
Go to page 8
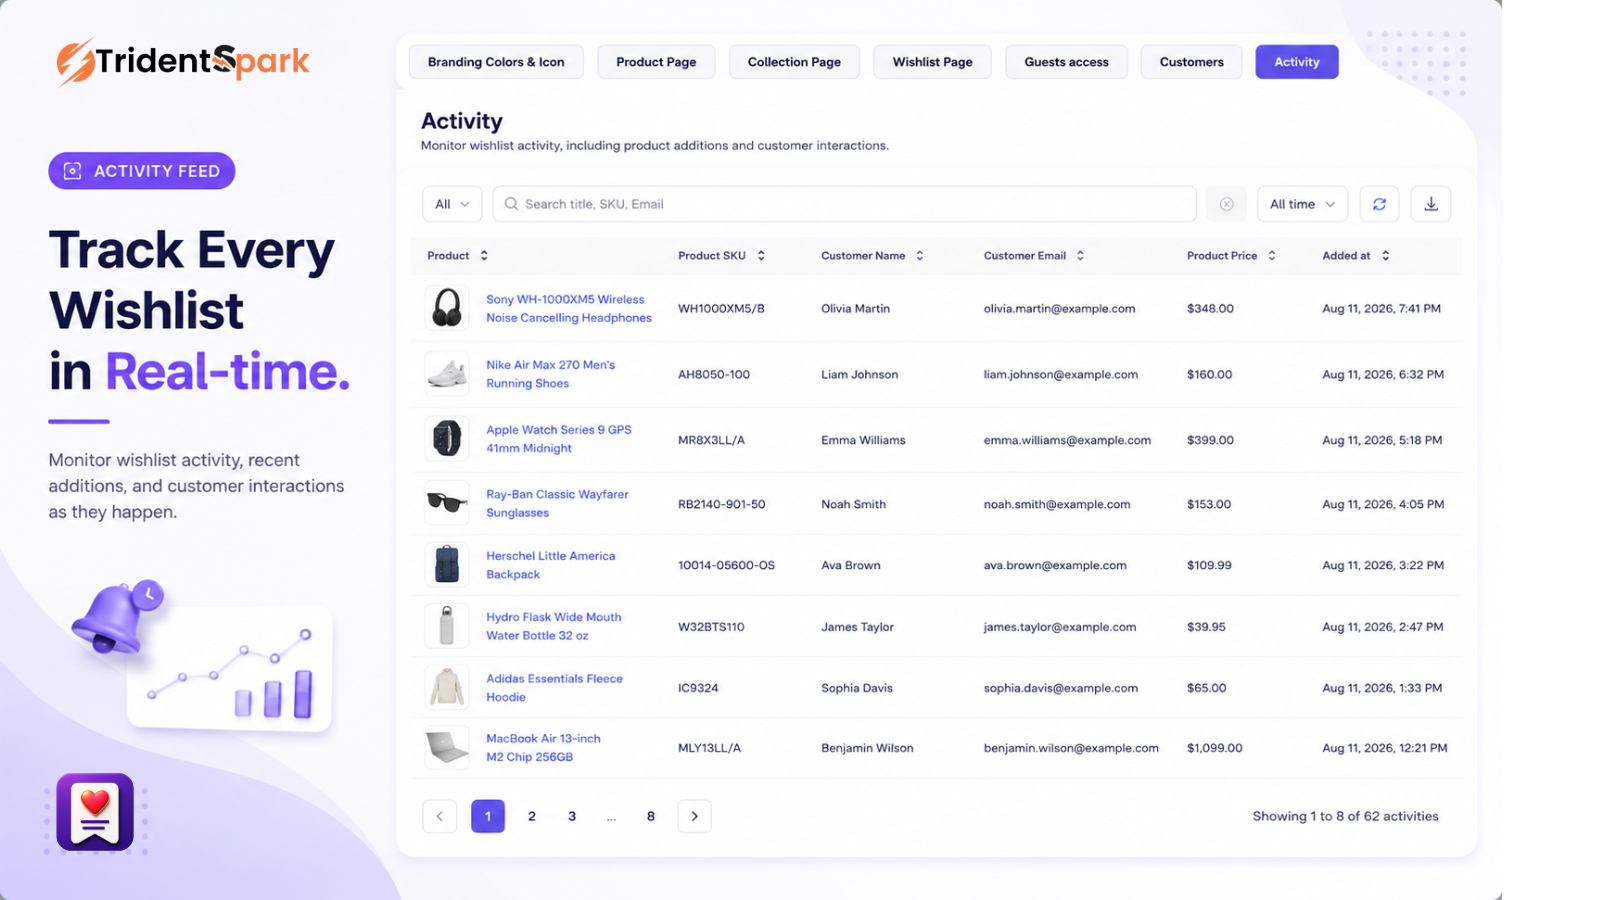[651, 816]
